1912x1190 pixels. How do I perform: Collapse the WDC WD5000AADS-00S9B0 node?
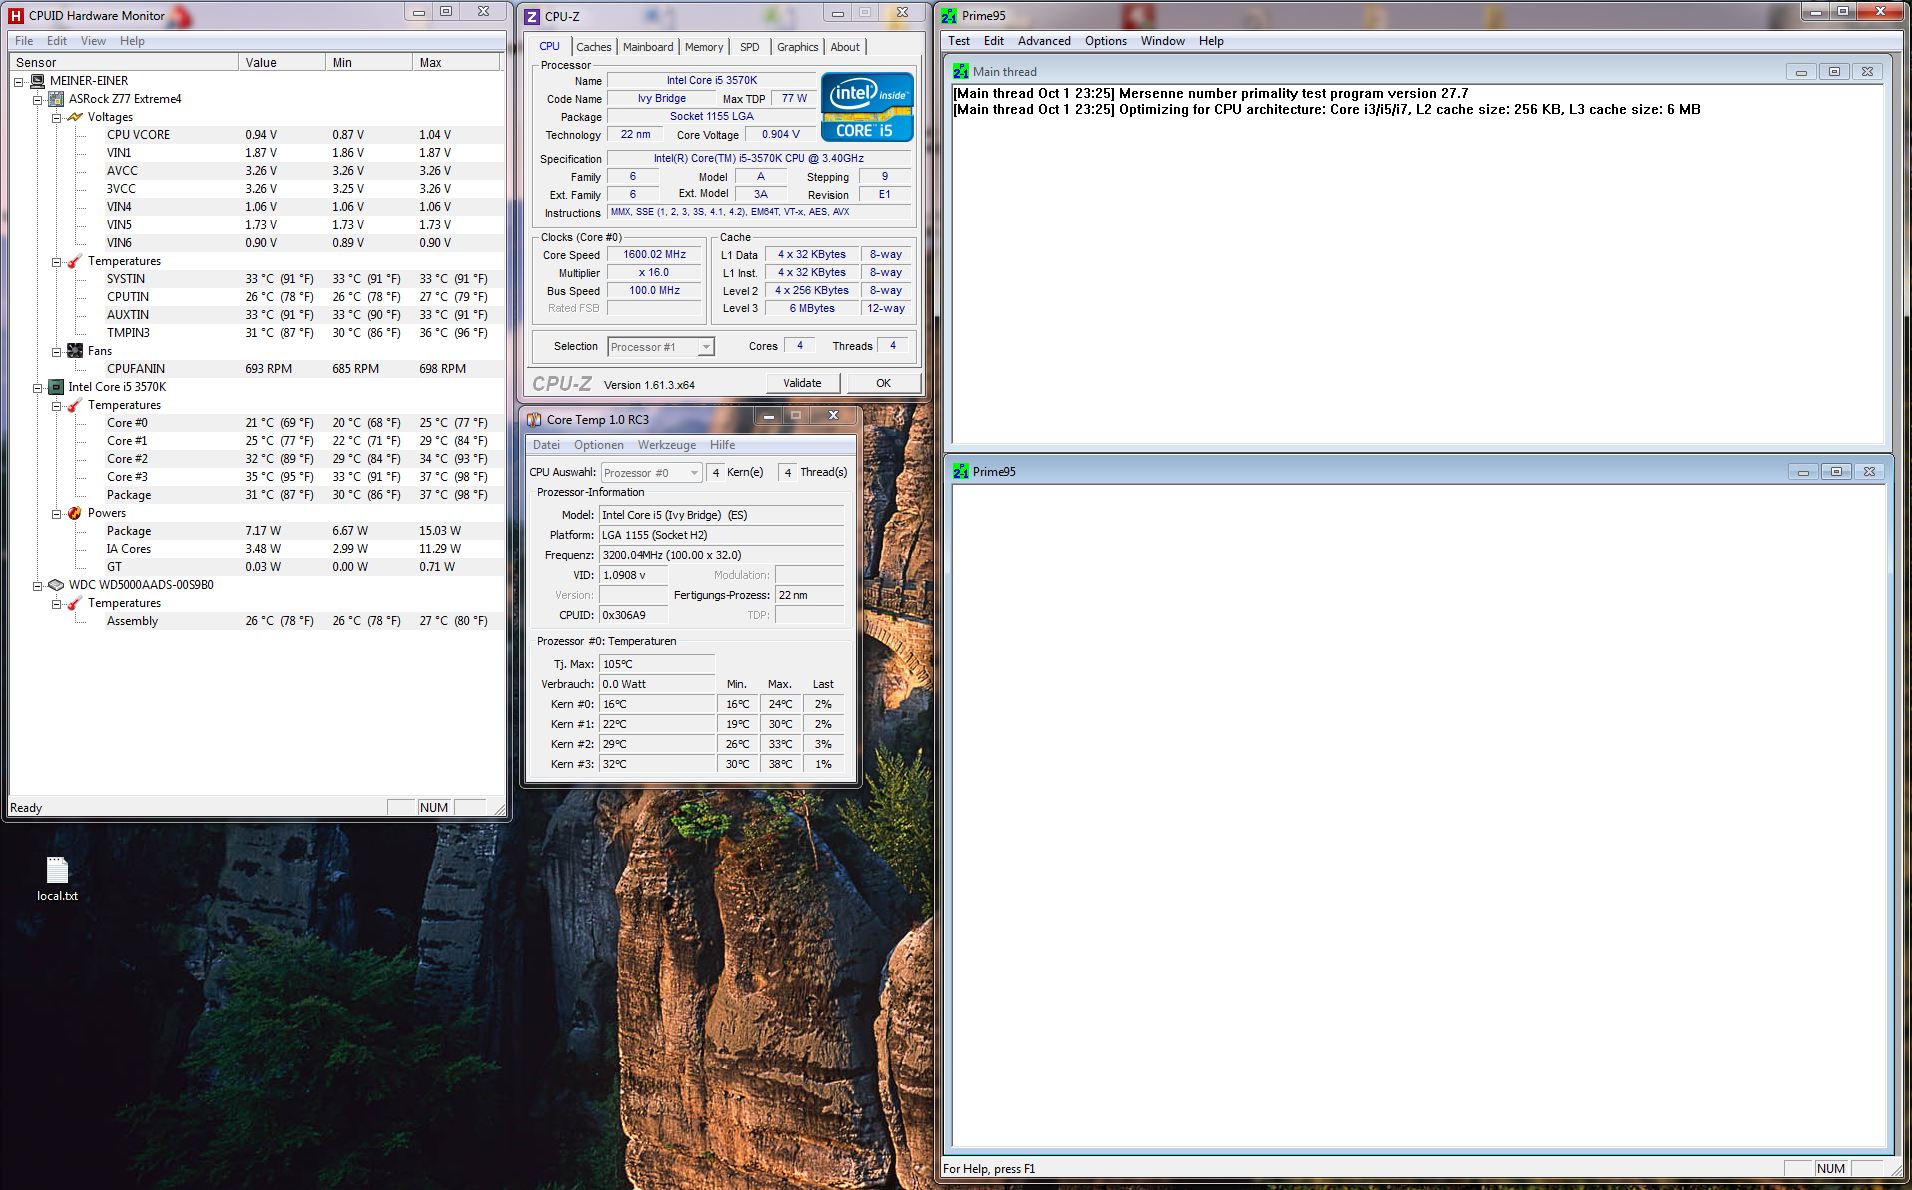(37, 585)
